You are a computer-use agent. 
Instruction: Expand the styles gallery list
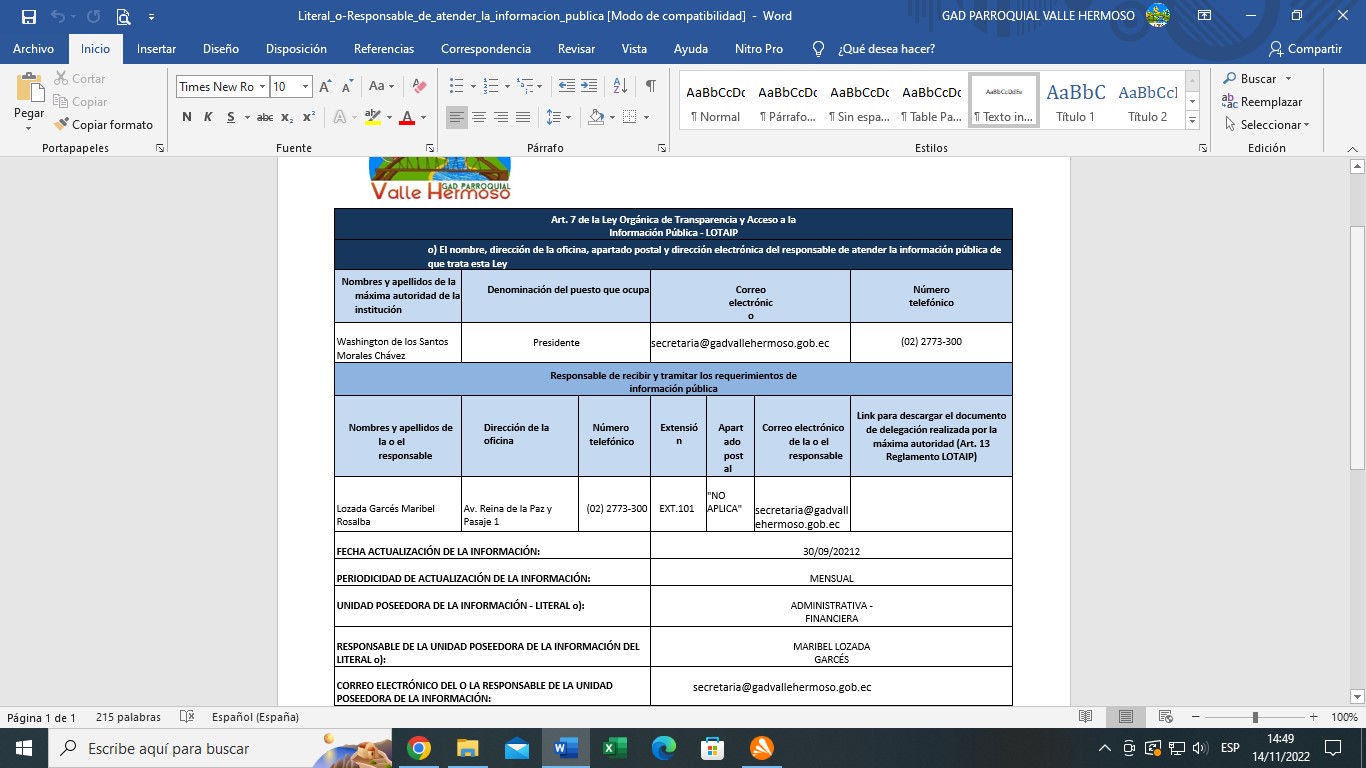(1192, 120)
